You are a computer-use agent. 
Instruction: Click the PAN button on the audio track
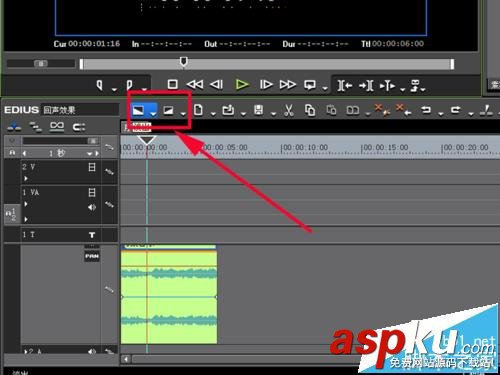point(92,256)
